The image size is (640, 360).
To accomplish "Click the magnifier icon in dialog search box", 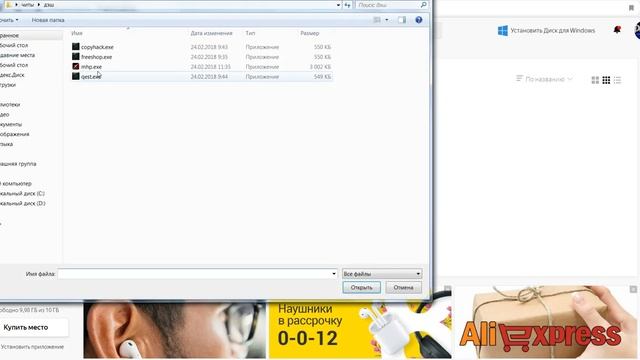I will pyautogui.click(x=424, y=5).
